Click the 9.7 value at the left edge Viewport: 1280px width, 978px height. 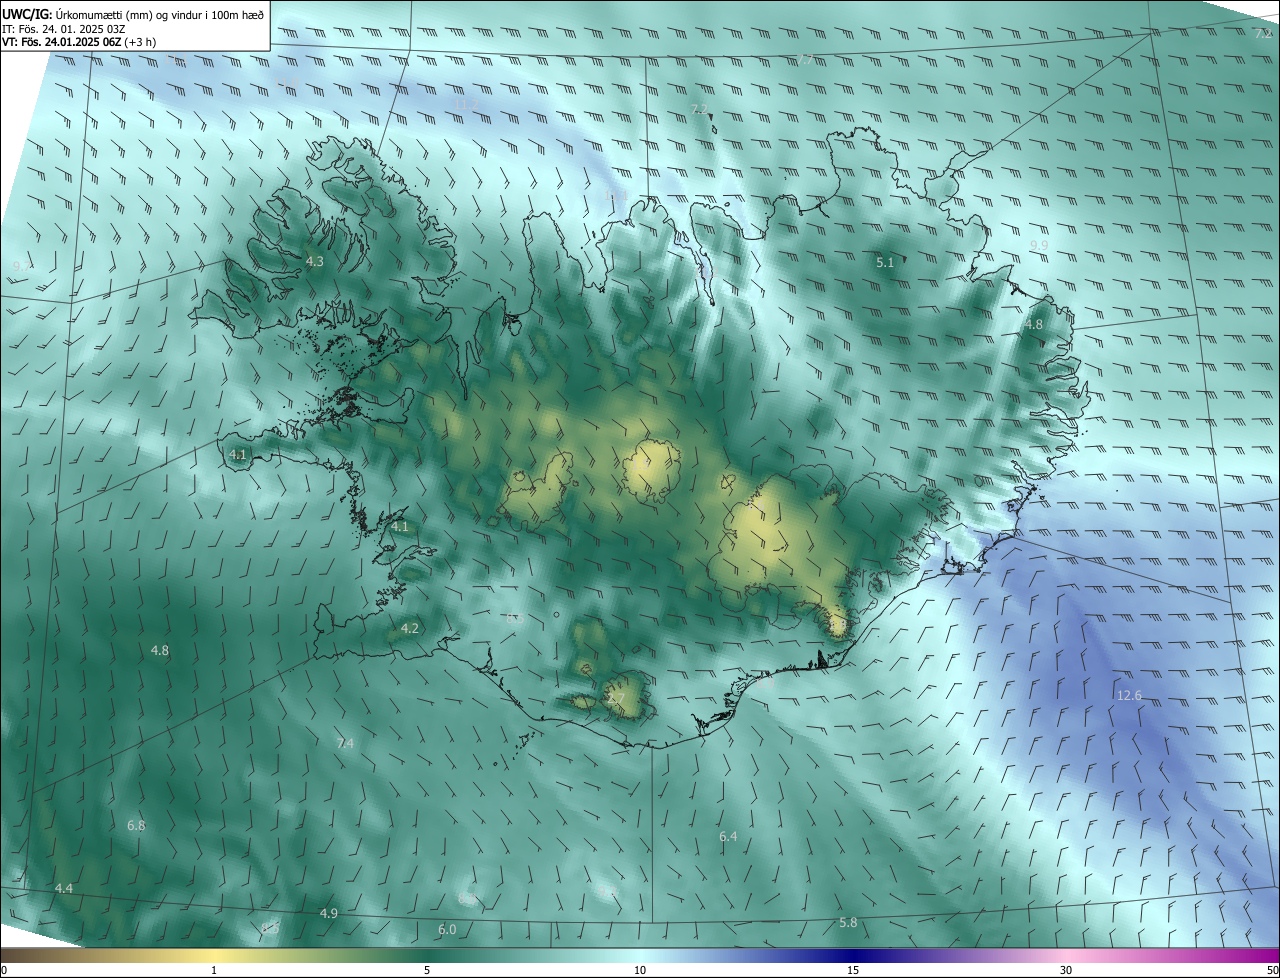(x=22, y=266)
